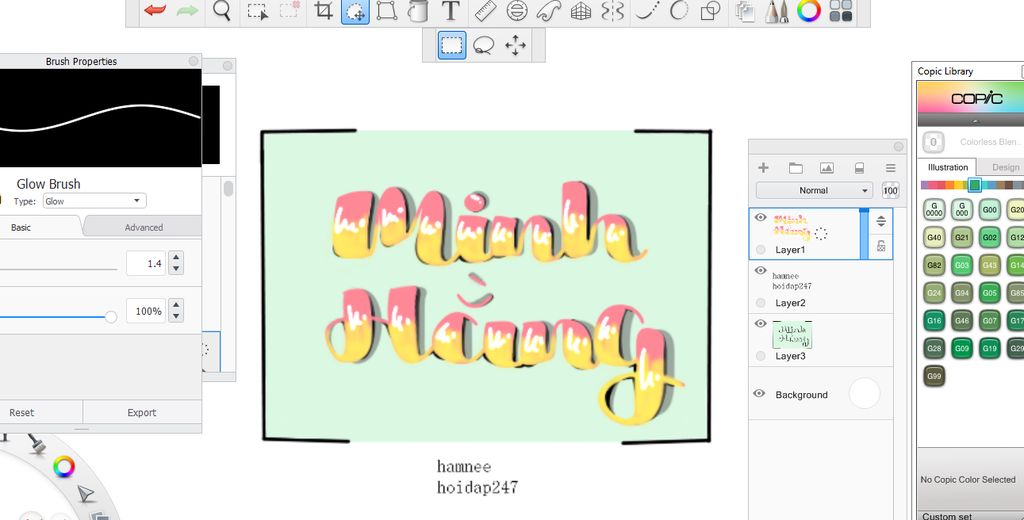
Task: Select the Crop tool
Action: (x=323, y=10)
